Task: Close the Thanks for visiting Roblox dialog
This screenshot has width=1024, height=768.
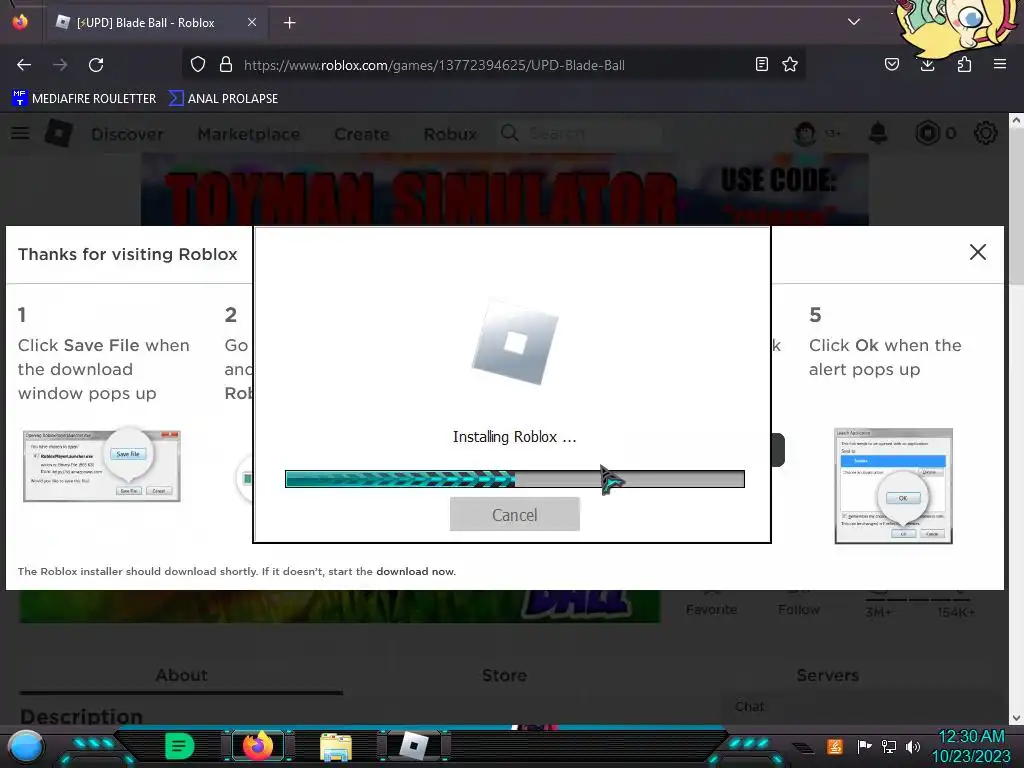Action: point(978,252)
